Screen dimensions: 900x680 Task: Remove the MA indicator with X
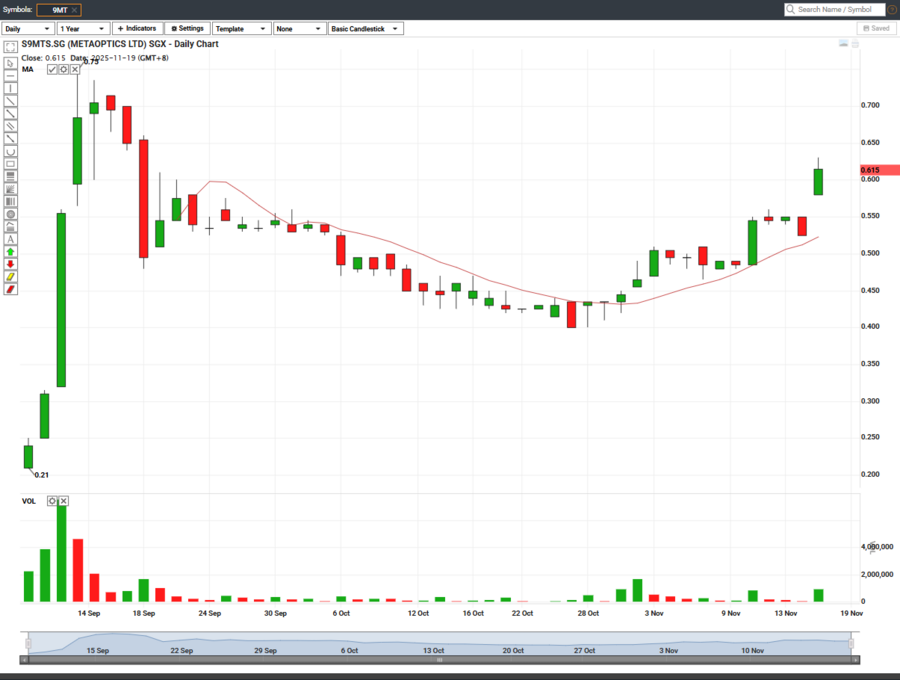pyautogui.click(x=75, y=69)
